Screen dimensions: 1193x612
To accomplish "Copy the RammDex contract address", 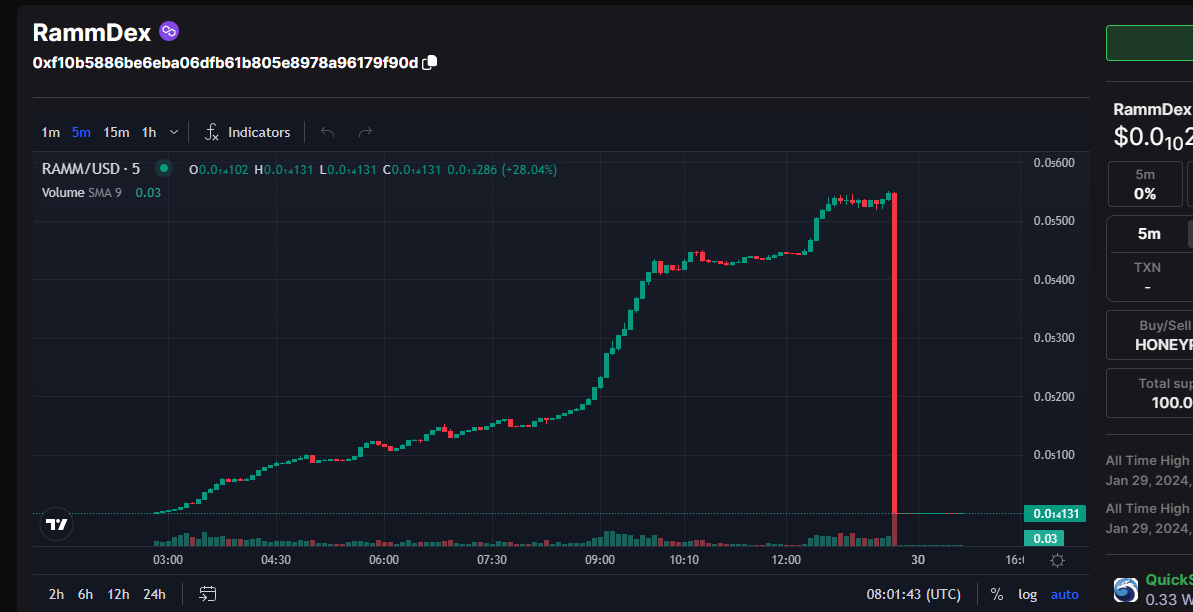I will [x=430, y=63].
